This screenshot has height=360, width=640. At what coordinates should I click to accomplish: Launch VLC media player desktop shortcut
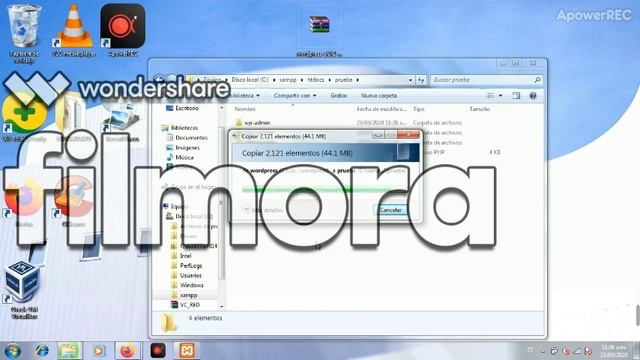(73, 31)
